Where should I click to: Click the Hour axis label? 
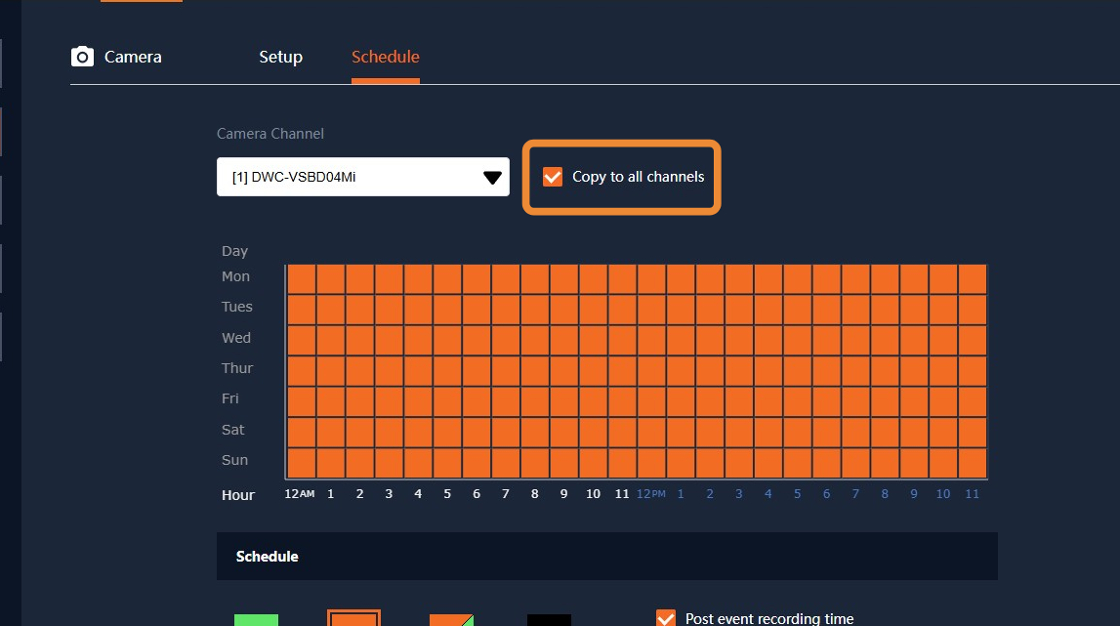(238, 495)
